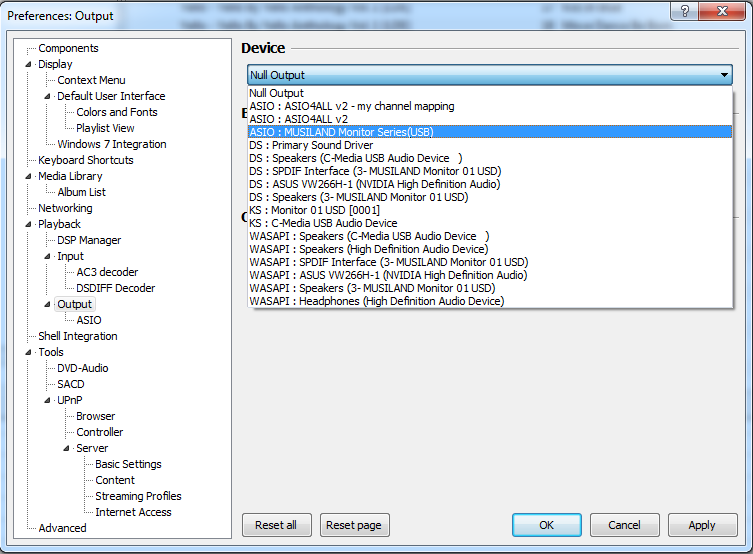This screenshot has height=554, width=753.
Task: Open Context Menu preferences page
Action: pyautogui.click(x=91, y=80)
